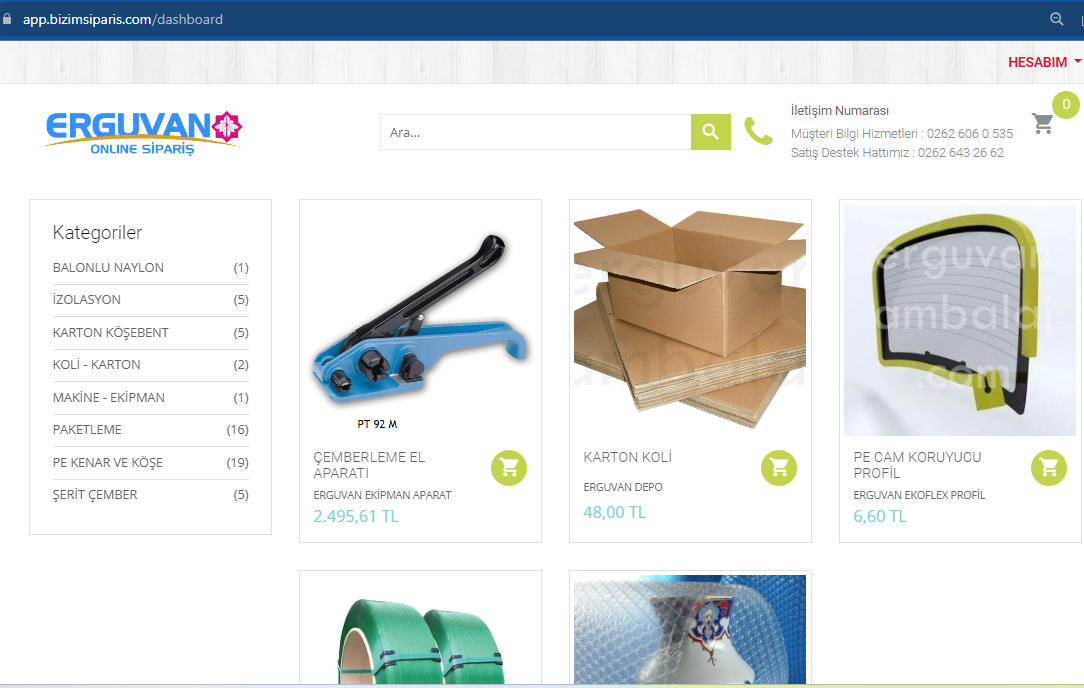Image resolution: width=1084 pixels, height=688 pixels.
Task: Click the ERGUVAN EKİPMAN APARAT brand text
Action: click(x=382, y=495)
